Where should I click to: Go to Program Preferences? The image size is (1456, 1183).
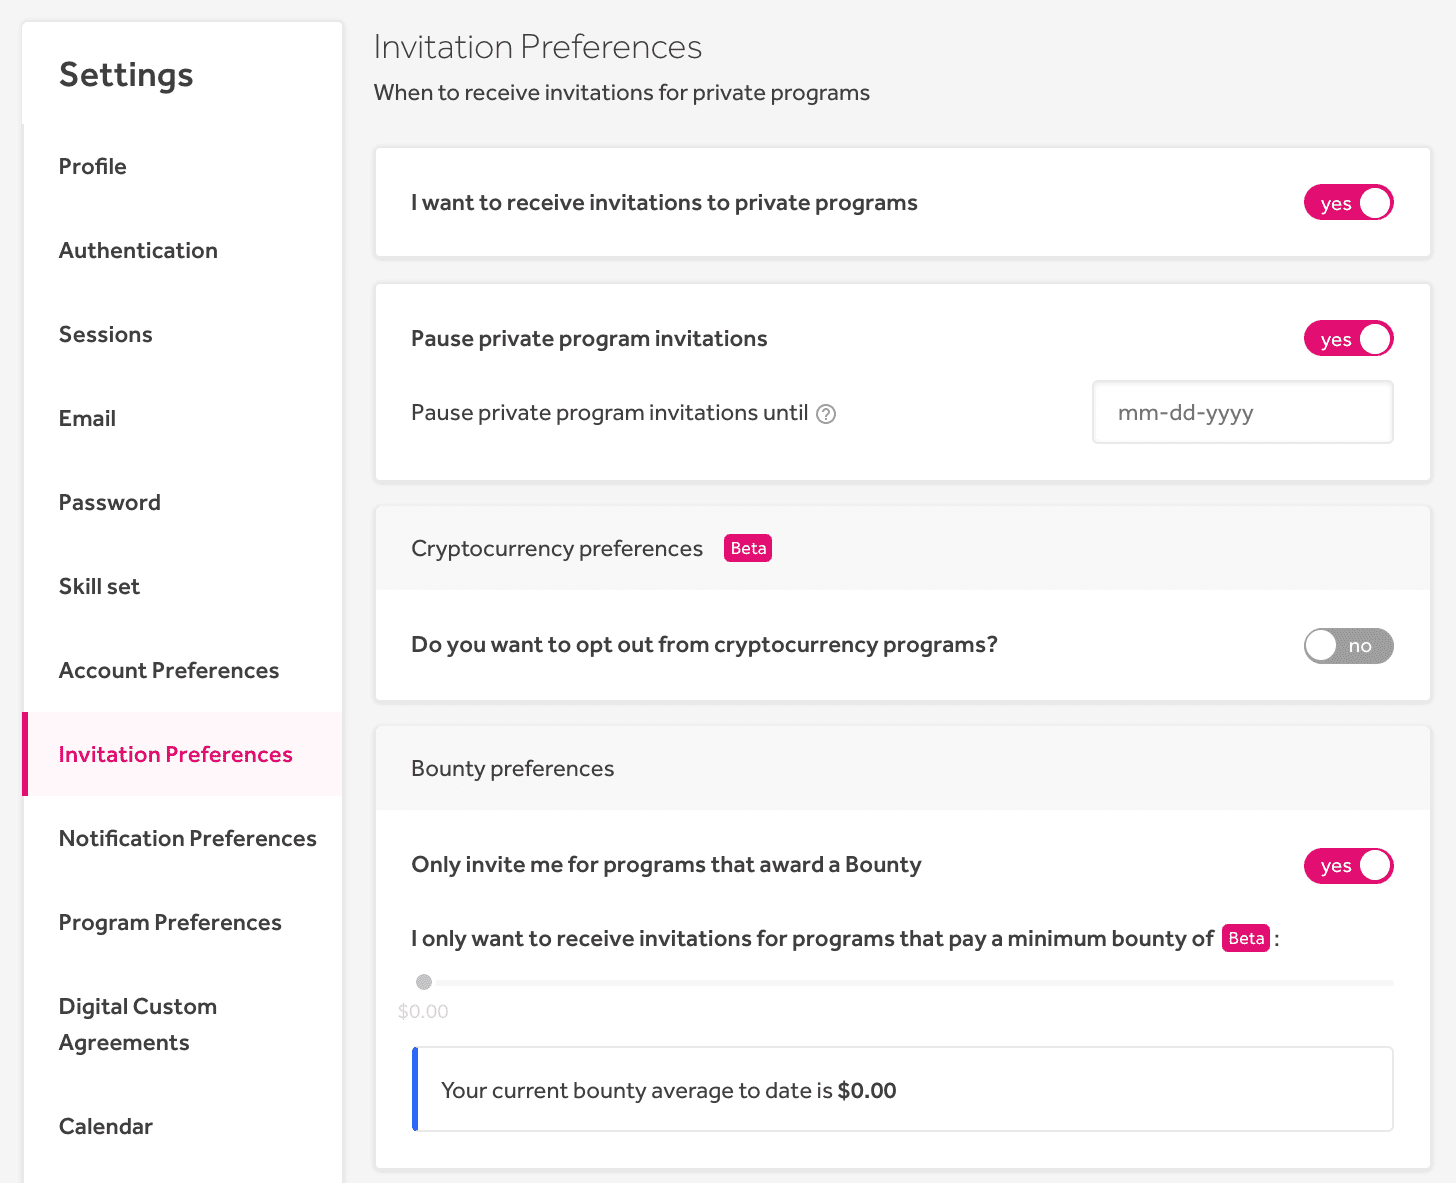(170, 923)
